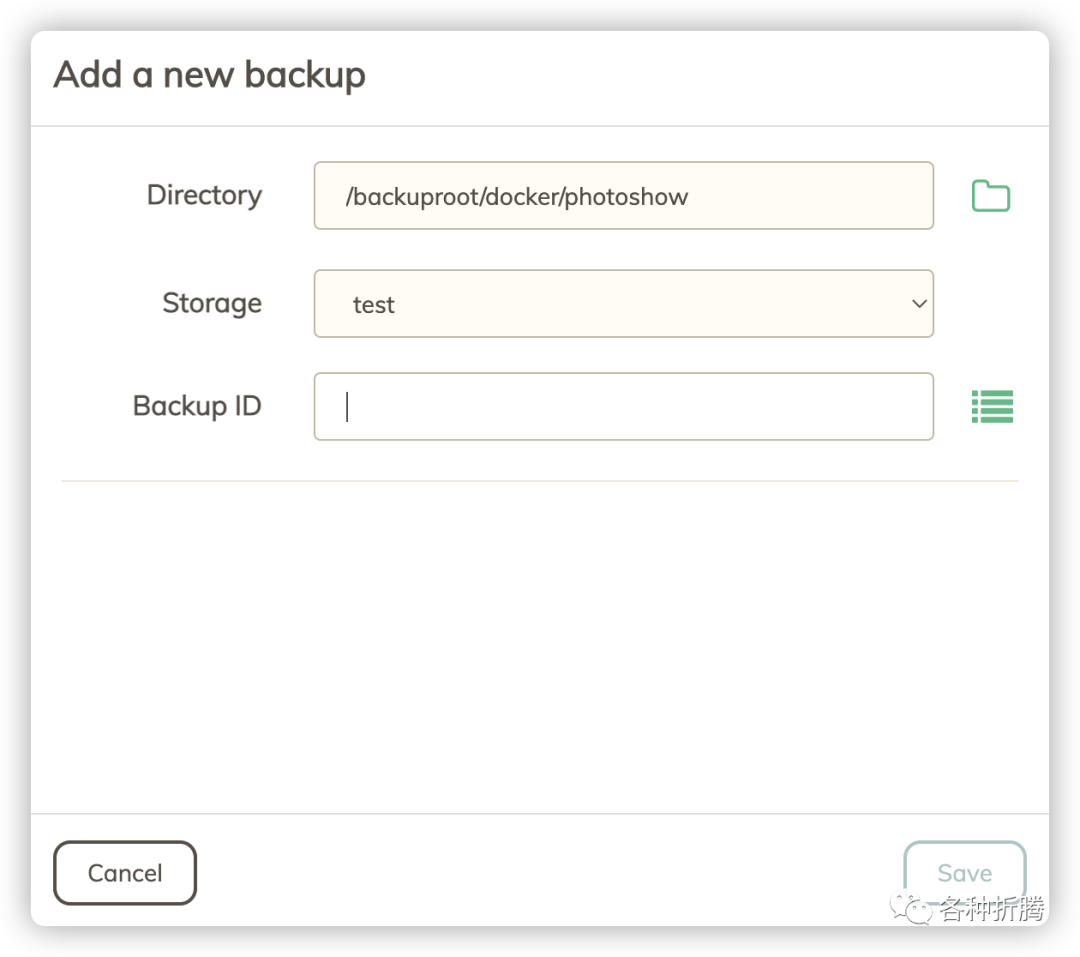Click the Storage dropdown chevron arrow

[920, 303]
